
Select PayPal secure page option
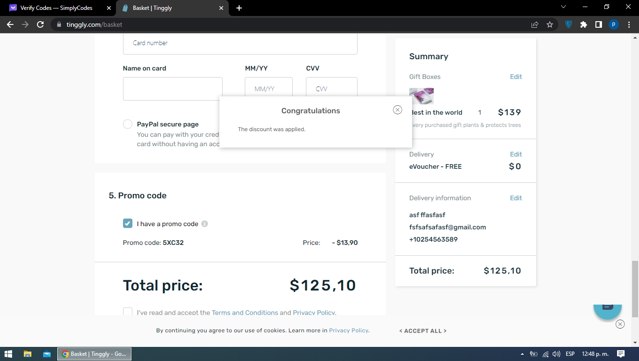tap(128, 124)
